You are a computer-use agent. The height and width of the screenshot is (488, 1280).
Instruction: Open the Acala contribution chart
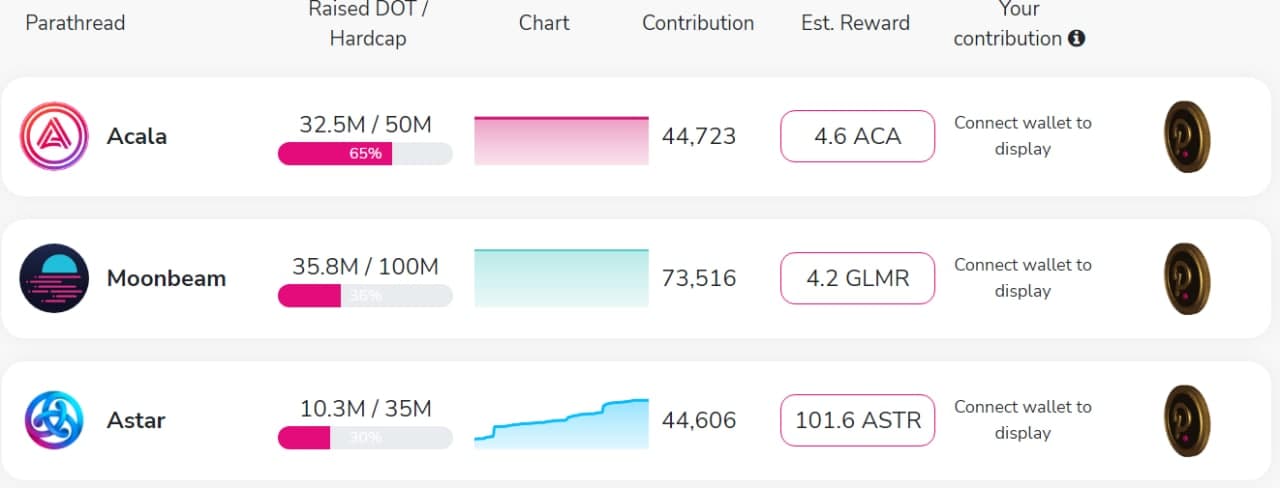tap(561, 140)
